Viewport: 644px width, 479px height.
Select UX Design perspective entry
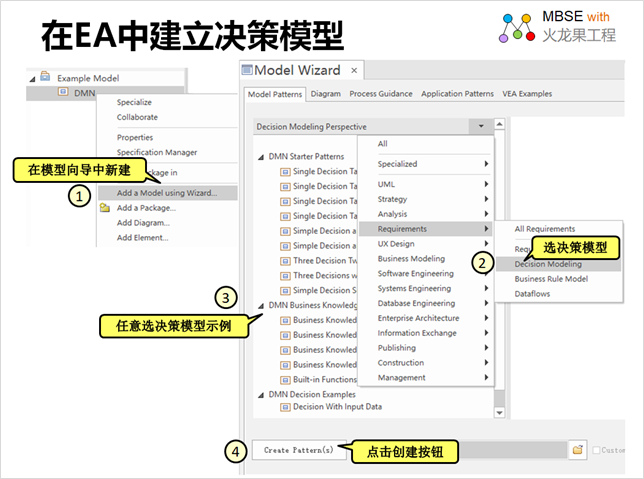(396, 244)
